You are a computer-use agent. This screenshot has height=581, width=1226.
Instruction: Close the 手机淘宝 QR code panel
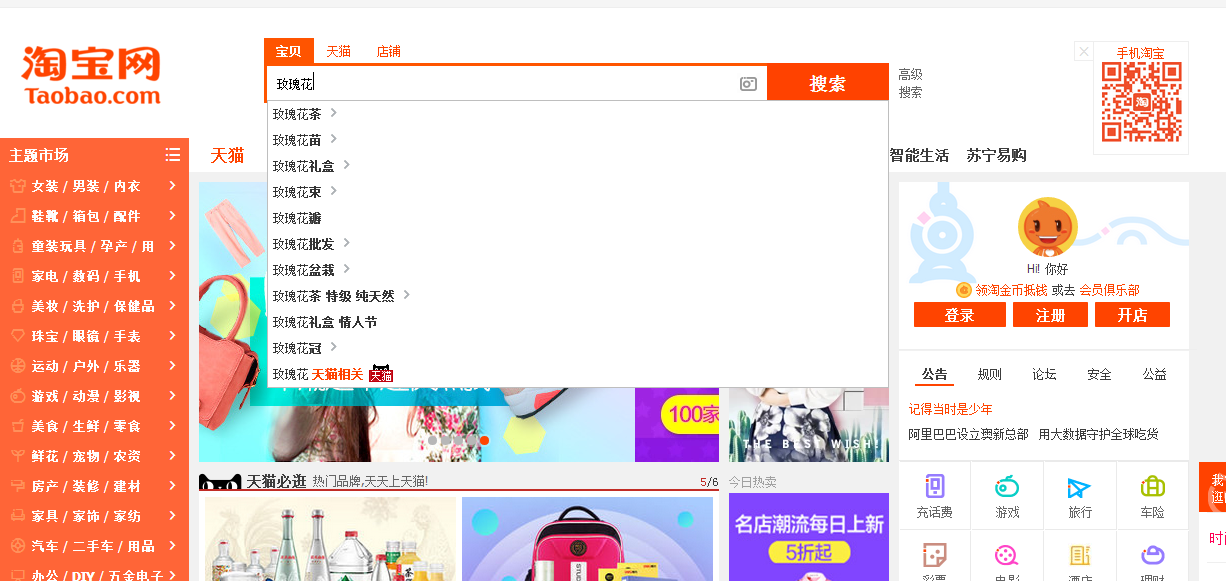click(x=1083, y=51)
